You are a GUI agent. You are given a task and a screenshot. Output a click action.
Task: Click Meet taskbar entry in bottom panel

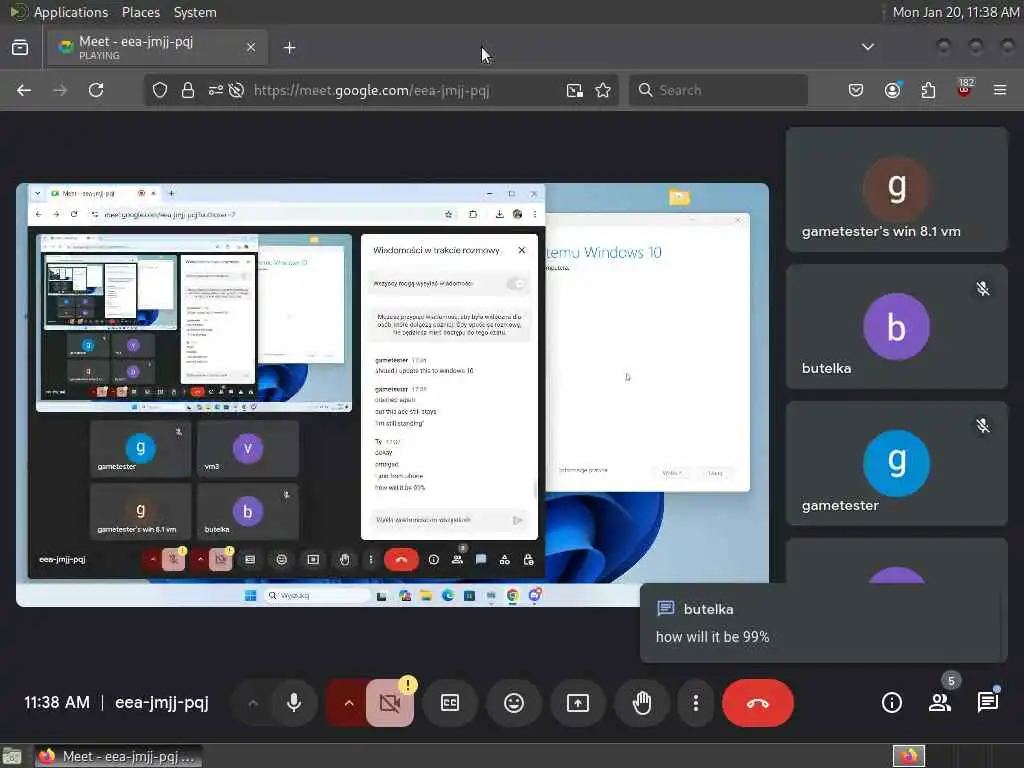(x=118, y=756)
